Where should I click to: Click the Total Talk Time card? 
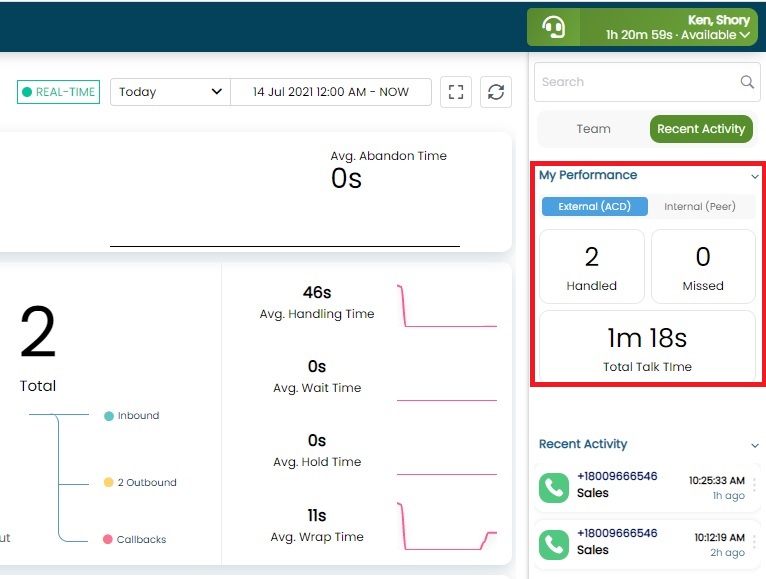(x=647, y=346)
